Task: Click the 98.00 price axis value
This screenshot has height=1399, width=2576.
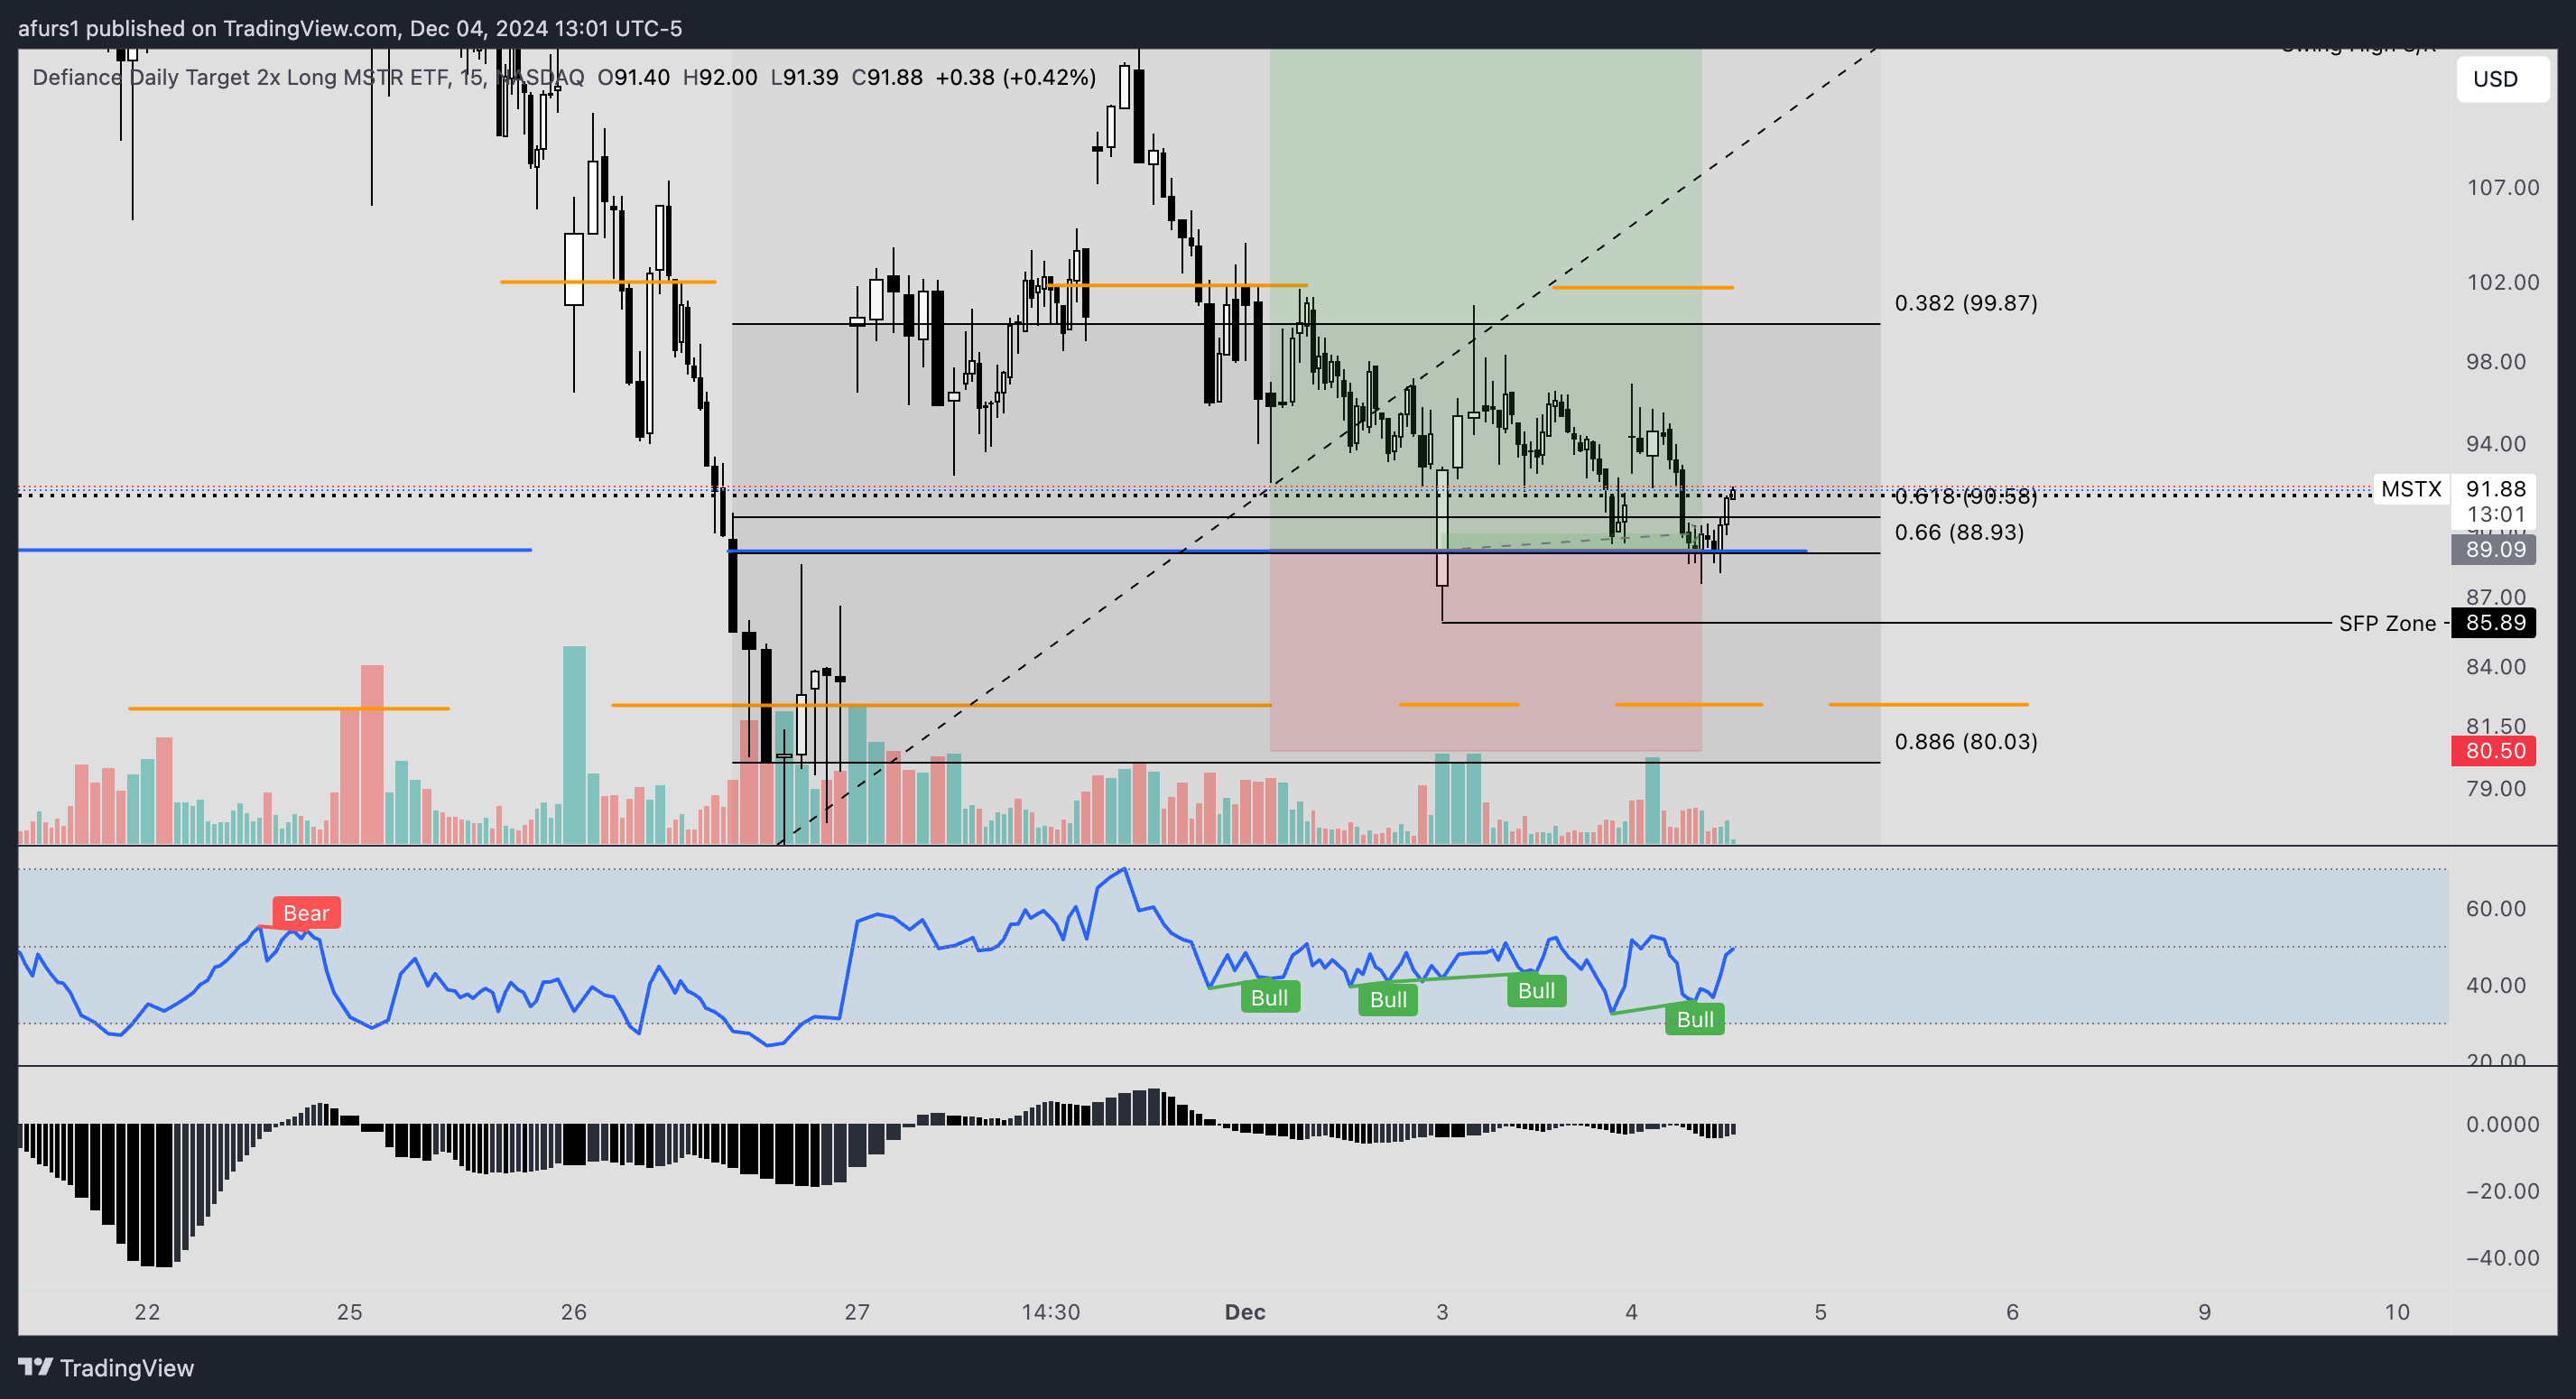Action: click(2496, 362)
